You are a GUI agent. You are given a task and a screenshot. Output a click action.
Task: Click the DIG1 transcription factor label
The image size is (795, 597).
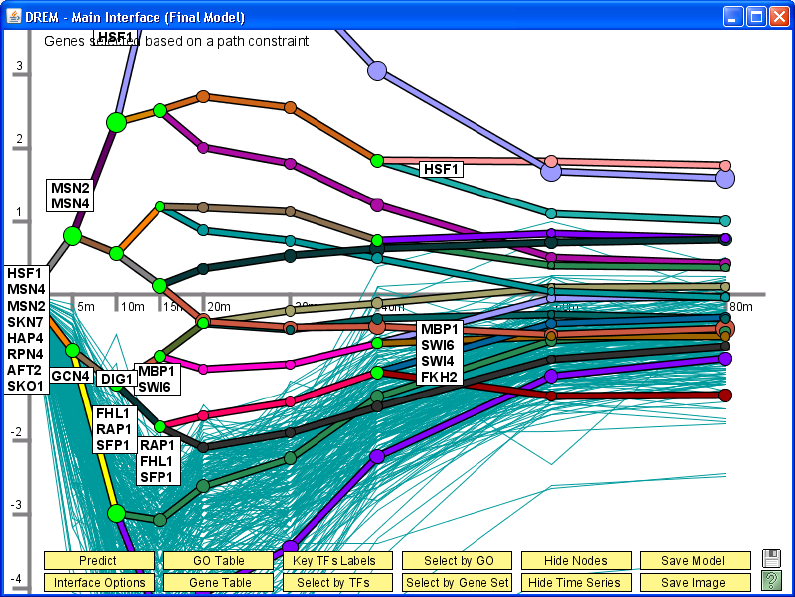(117, 379)
